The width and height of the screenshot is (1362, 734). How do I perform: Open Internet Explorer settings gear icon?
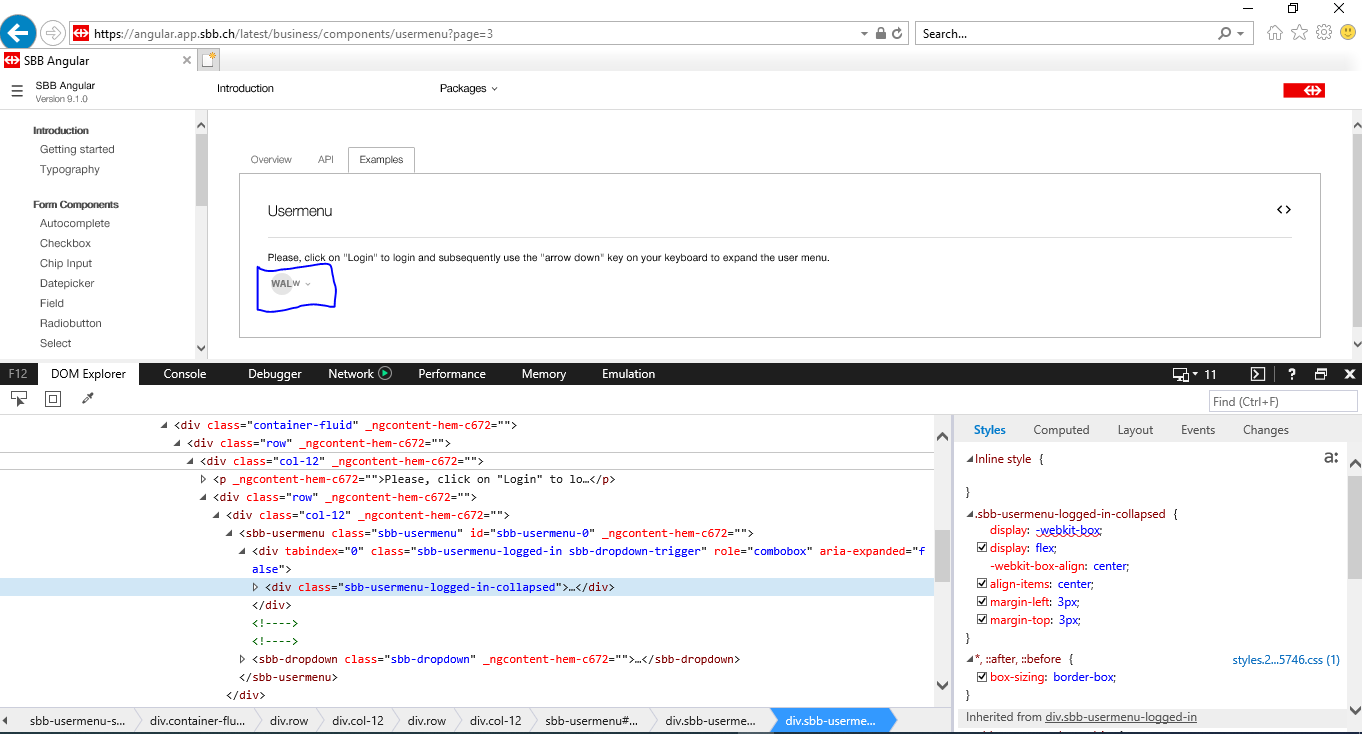click(1322, 33)
